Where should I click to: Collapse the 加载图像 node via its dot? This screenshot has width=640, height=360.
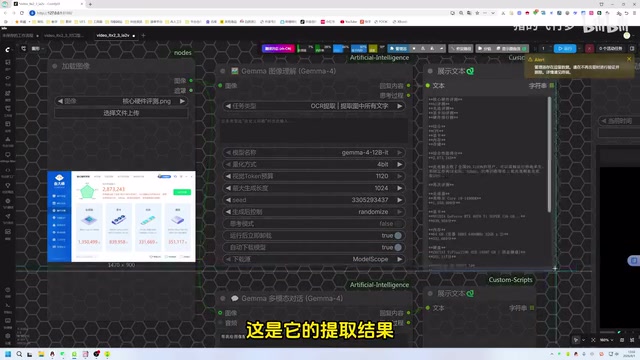(55, 66)
